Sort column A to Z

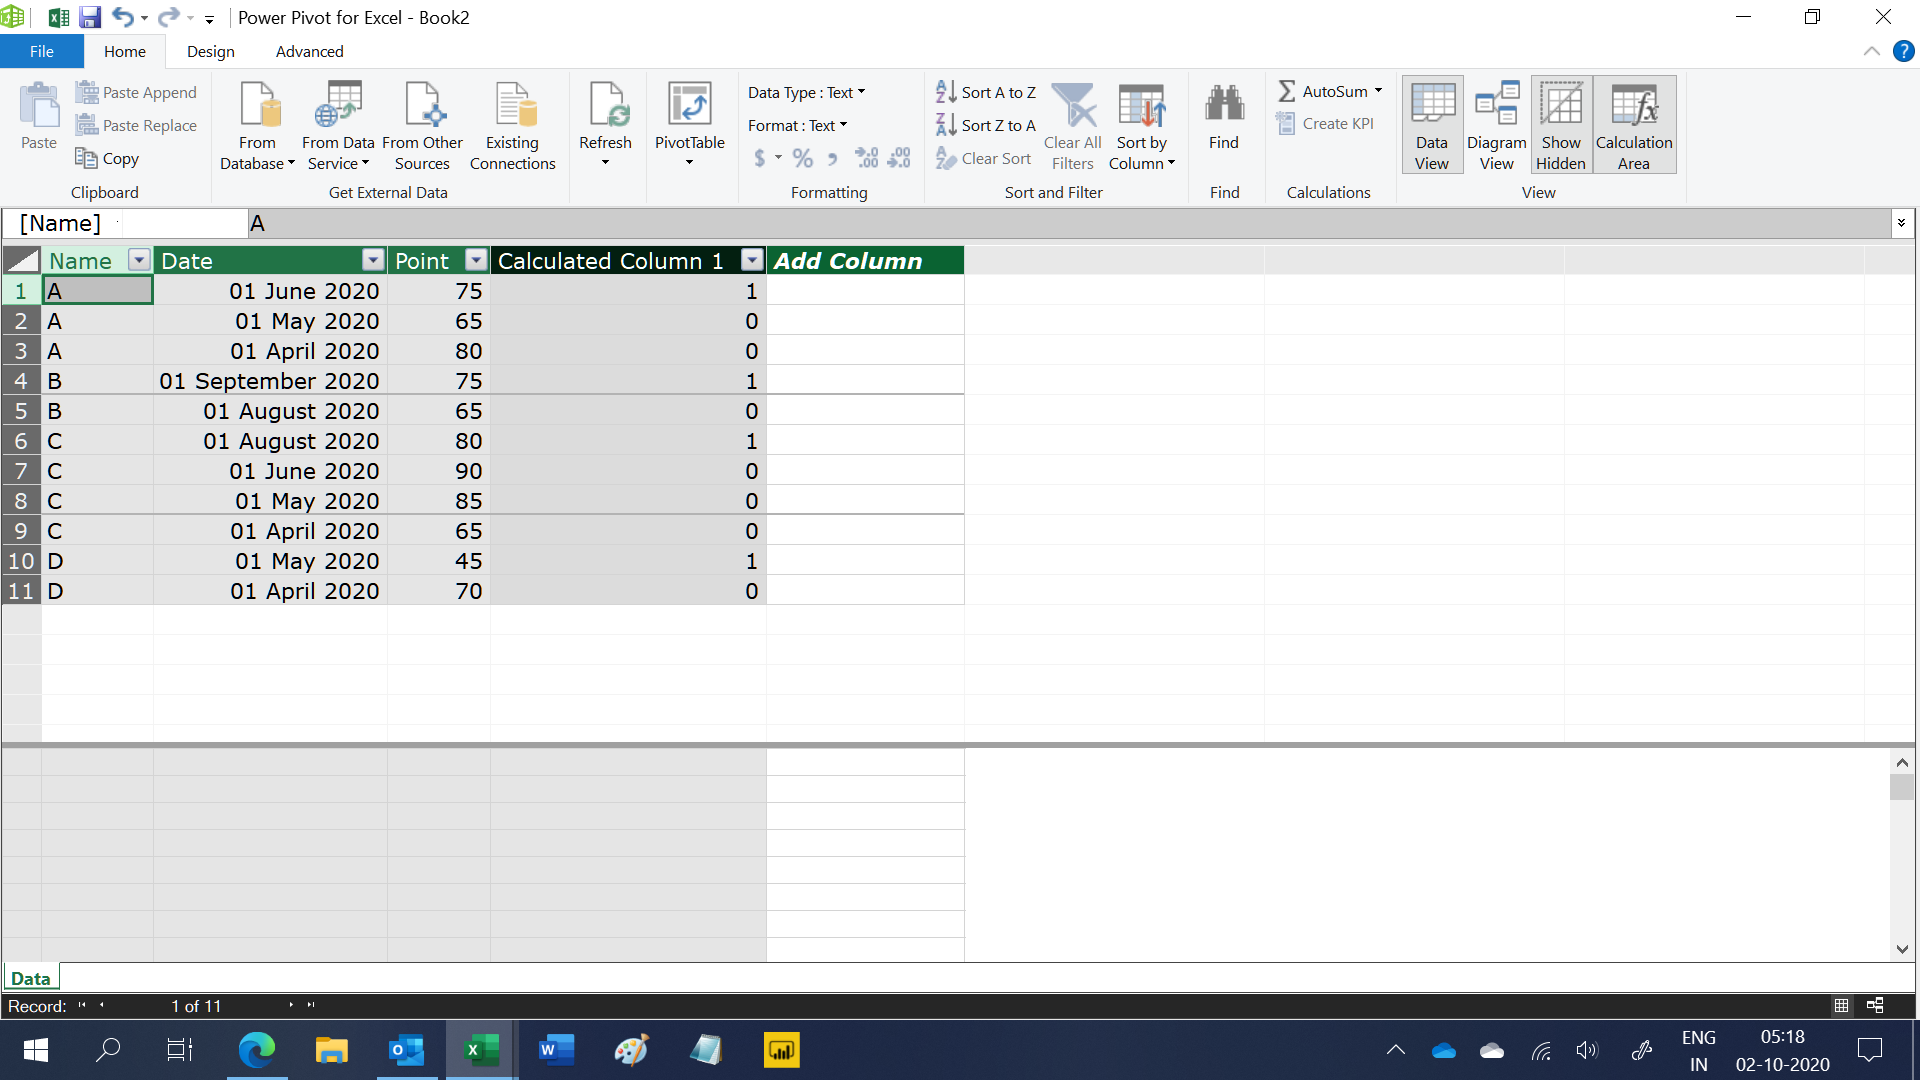pyautogui.click(x=986, y=92)
